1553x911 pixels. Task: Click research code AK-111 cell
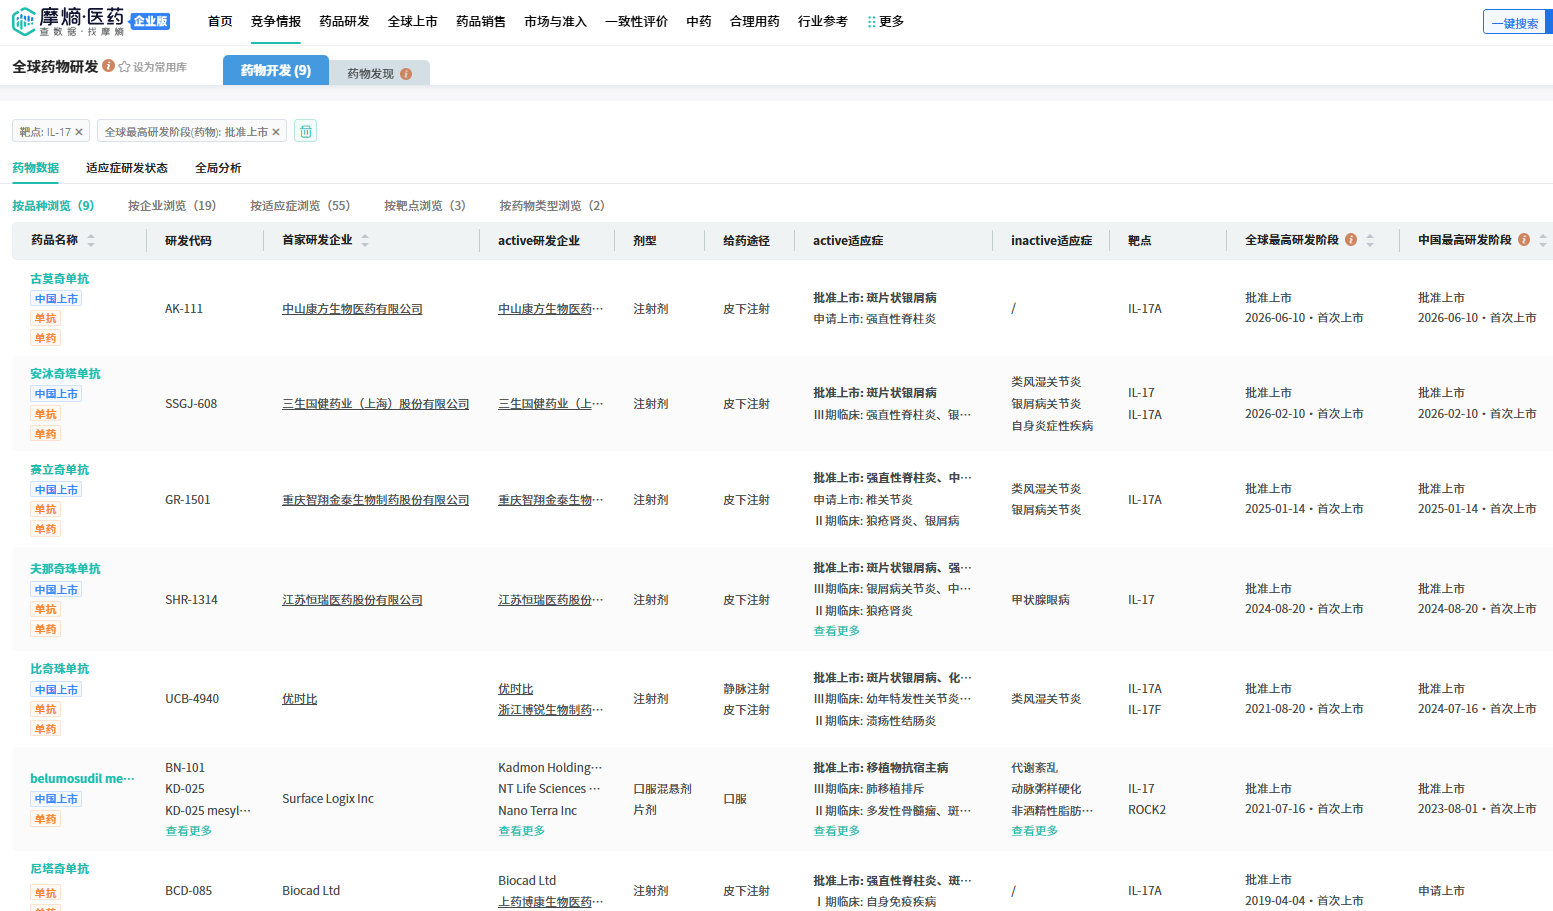coord(184,309)
